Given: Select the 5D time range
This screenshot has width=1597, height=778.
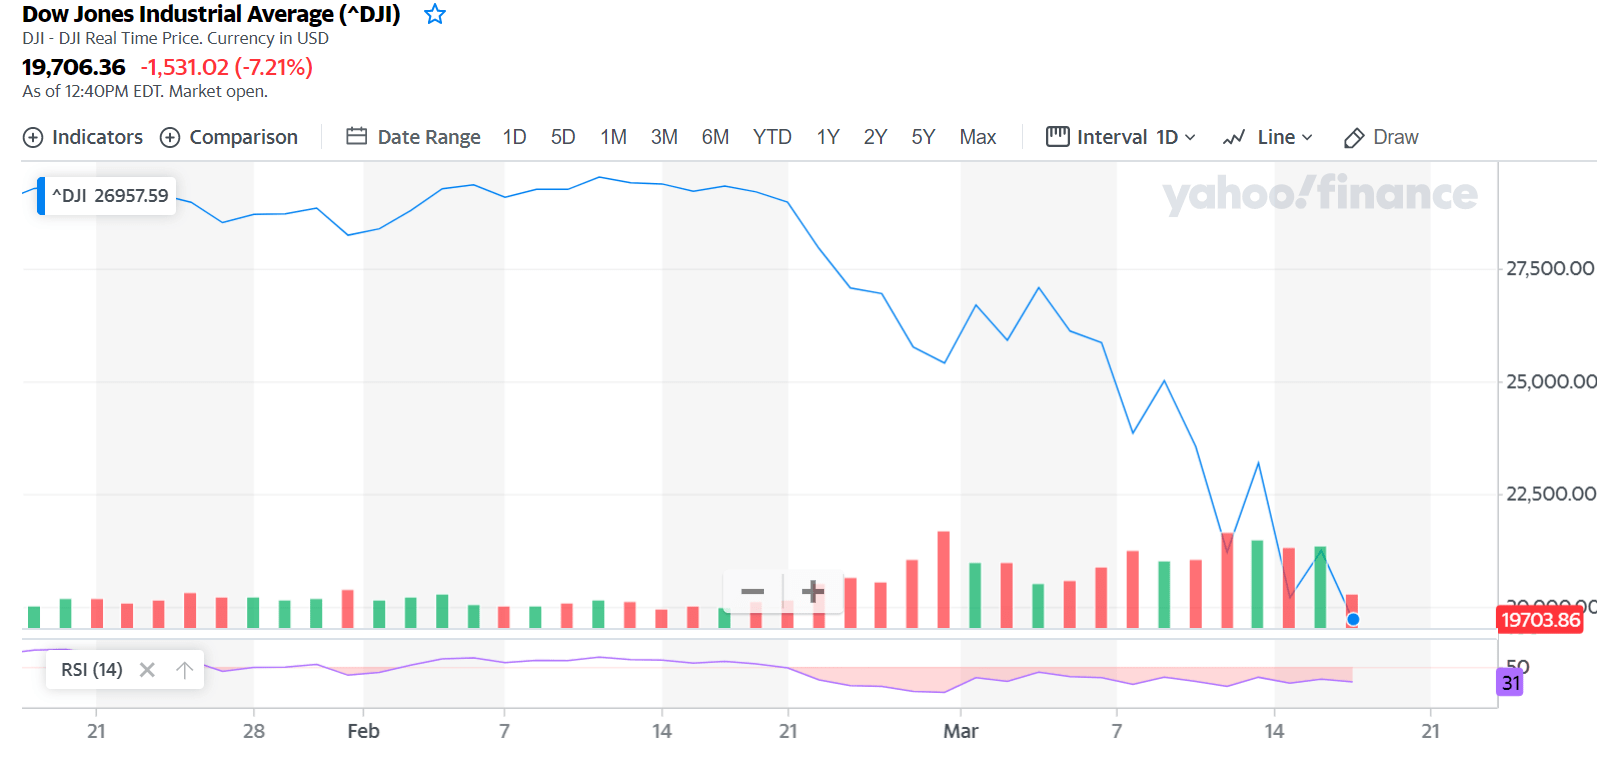Looking at the screenshot, I should [563, 137].
